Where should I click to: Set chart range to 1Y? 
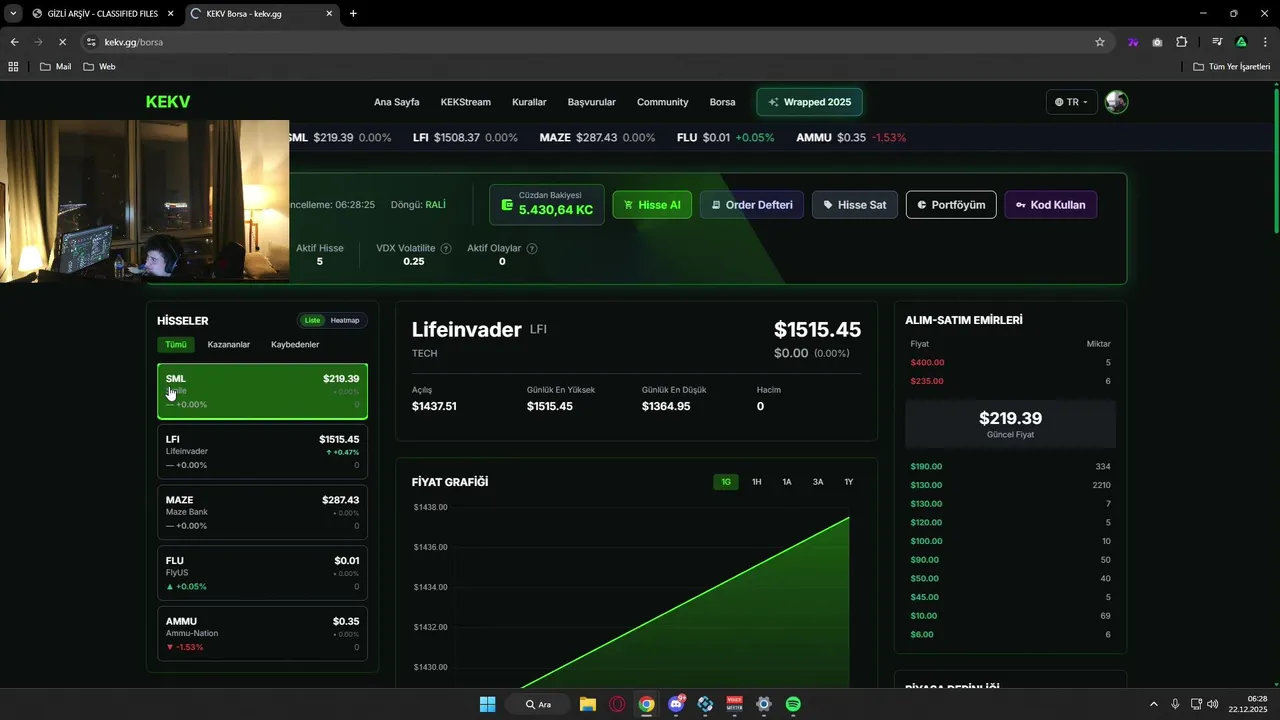click(x=849, y=482)
